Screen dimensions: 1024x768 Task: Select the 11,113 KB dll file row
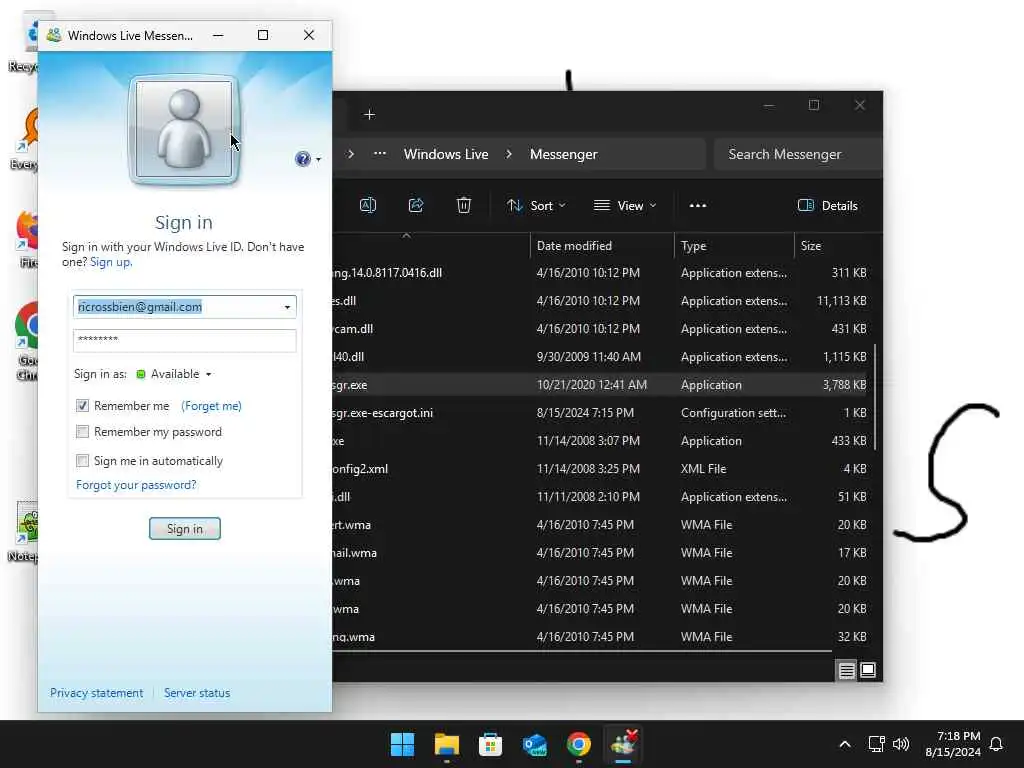602,301
